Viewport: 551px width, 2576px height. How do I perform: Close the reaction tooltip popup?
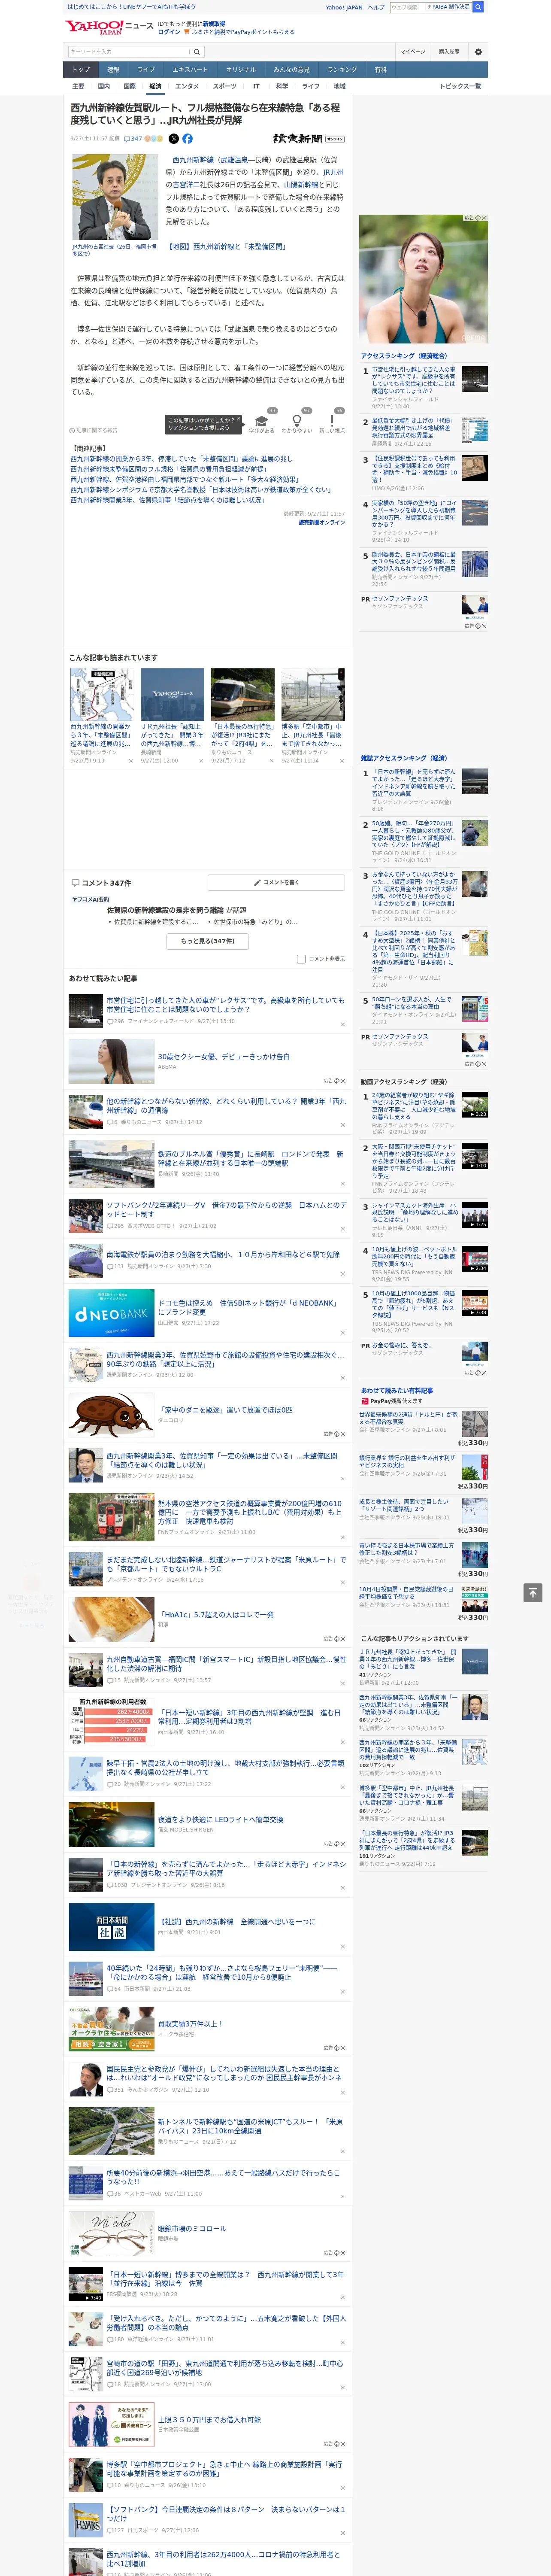click(x=239, y=420)
